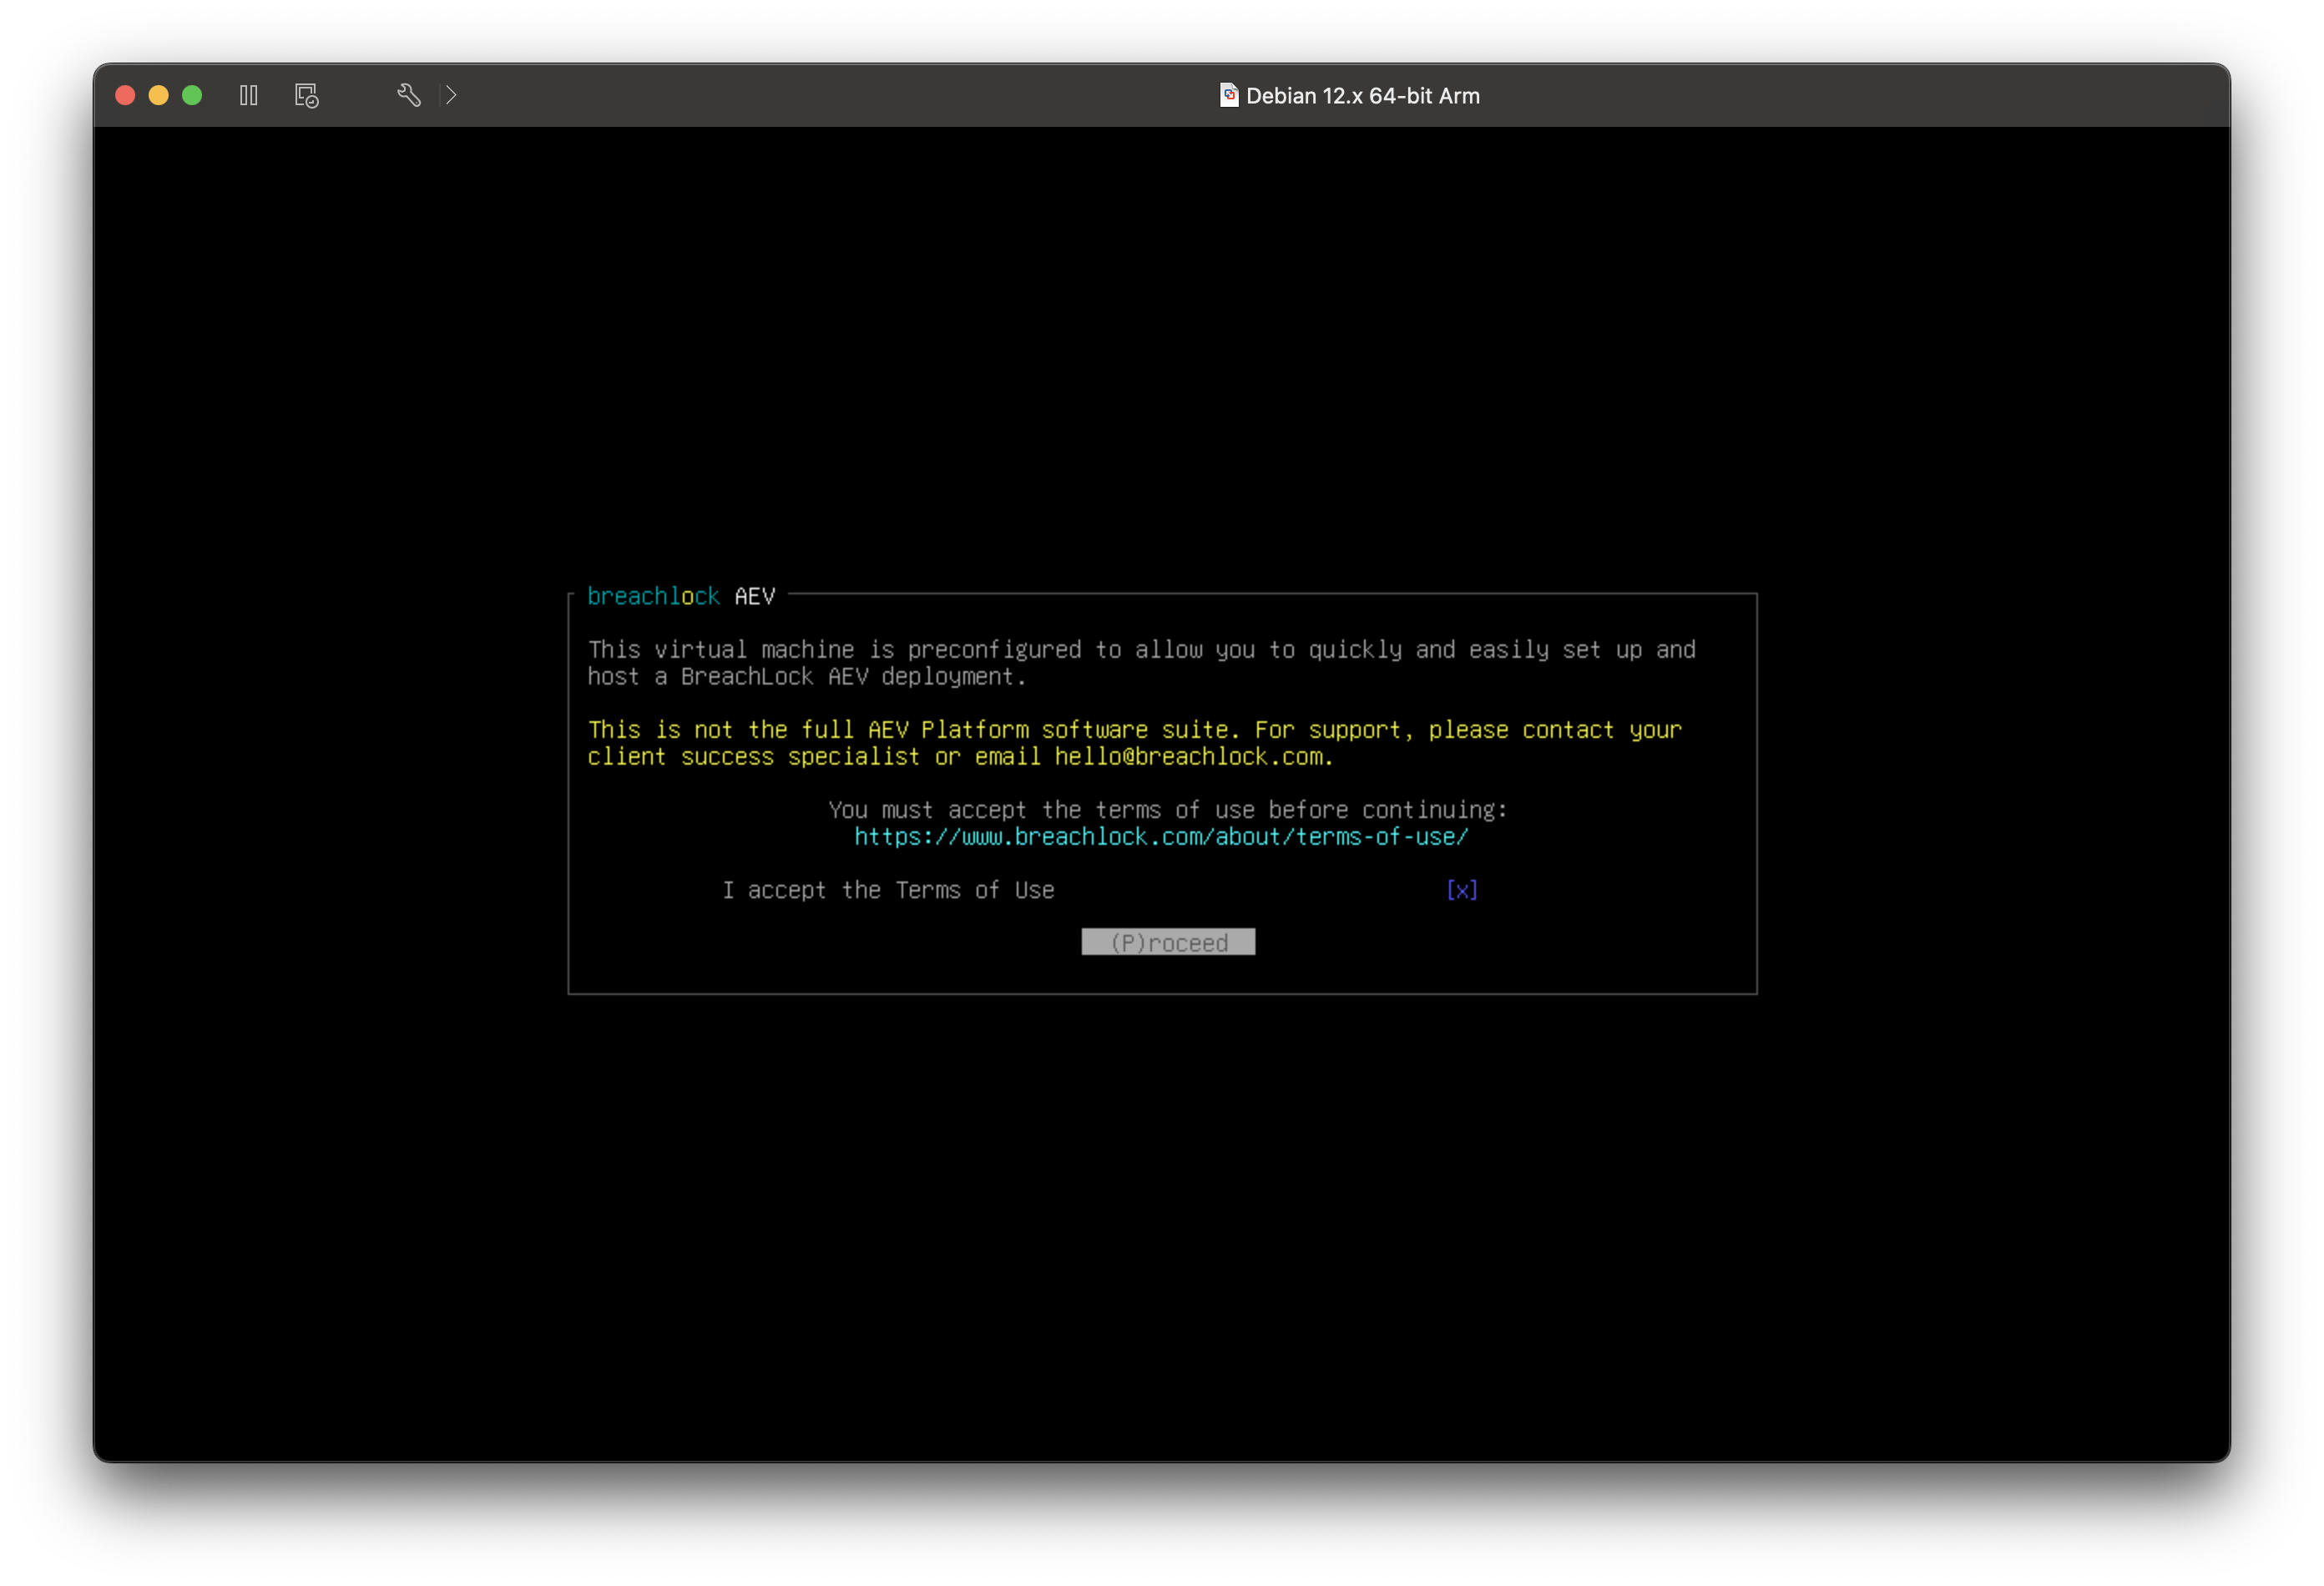Screen dimensions: 2324x1586
Task: Pause the virtual machine
Action: pyautogui.click(x=249, y=95)
